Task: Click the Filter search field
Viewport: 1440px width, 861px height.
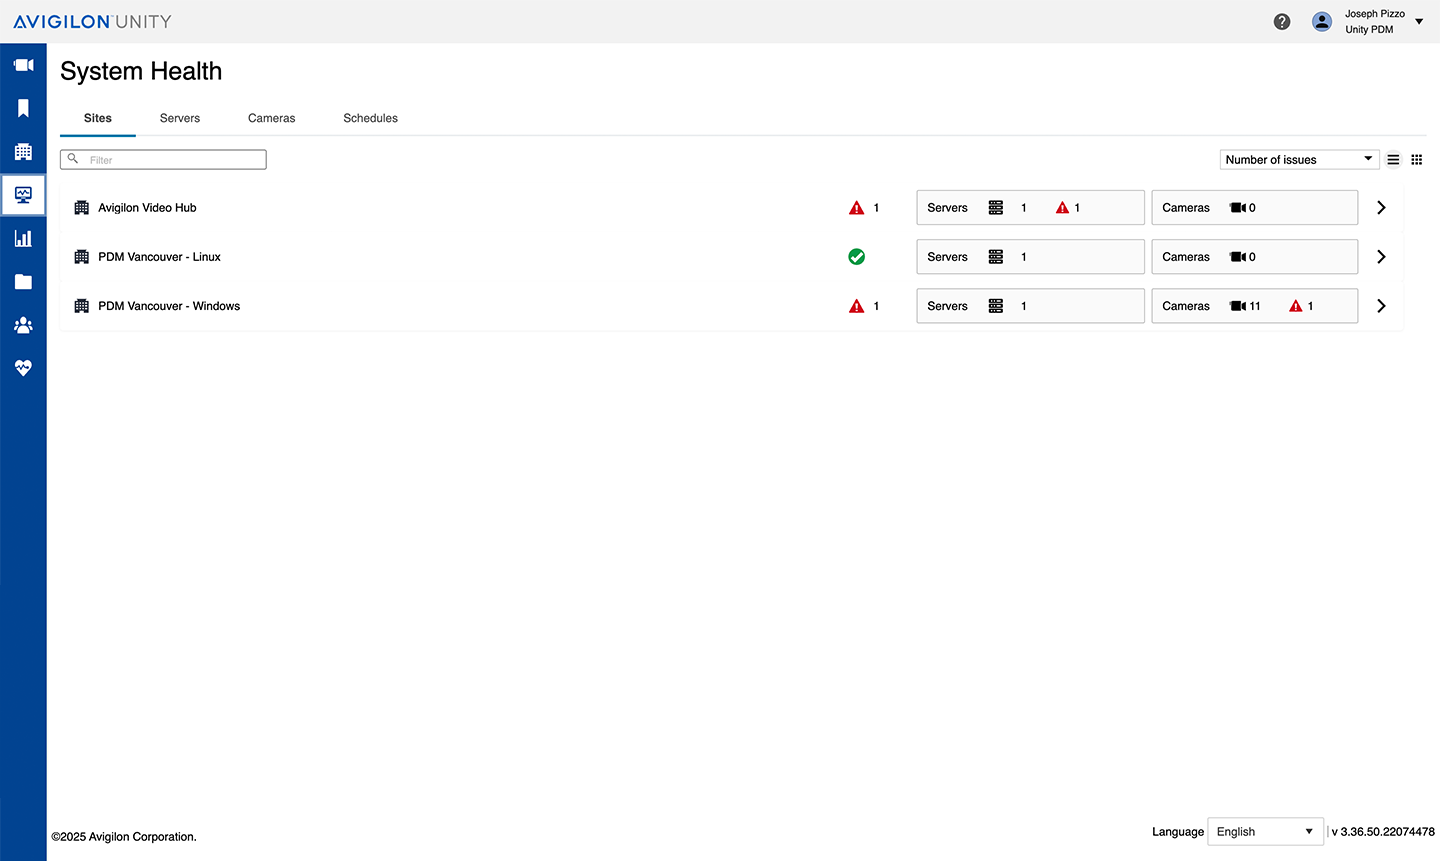Action: (x=163, y=160)
